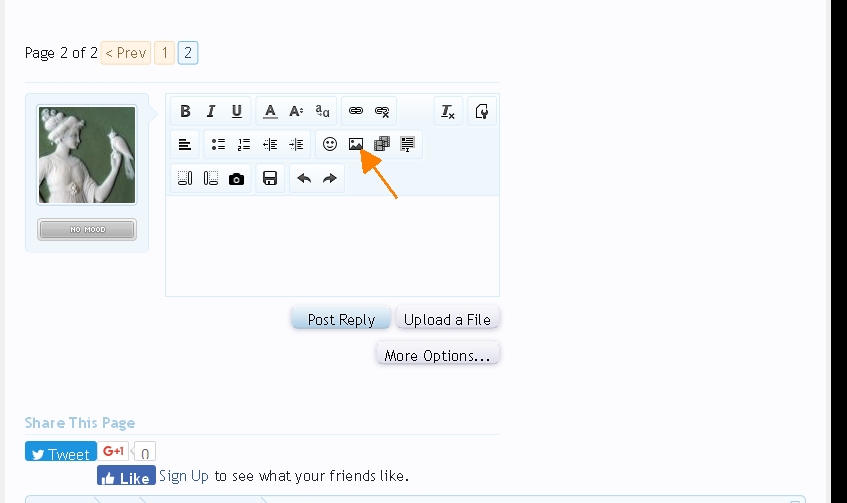847x503 pixels.
Task: Click the remove formatting icon
Action: coord(448,111)
